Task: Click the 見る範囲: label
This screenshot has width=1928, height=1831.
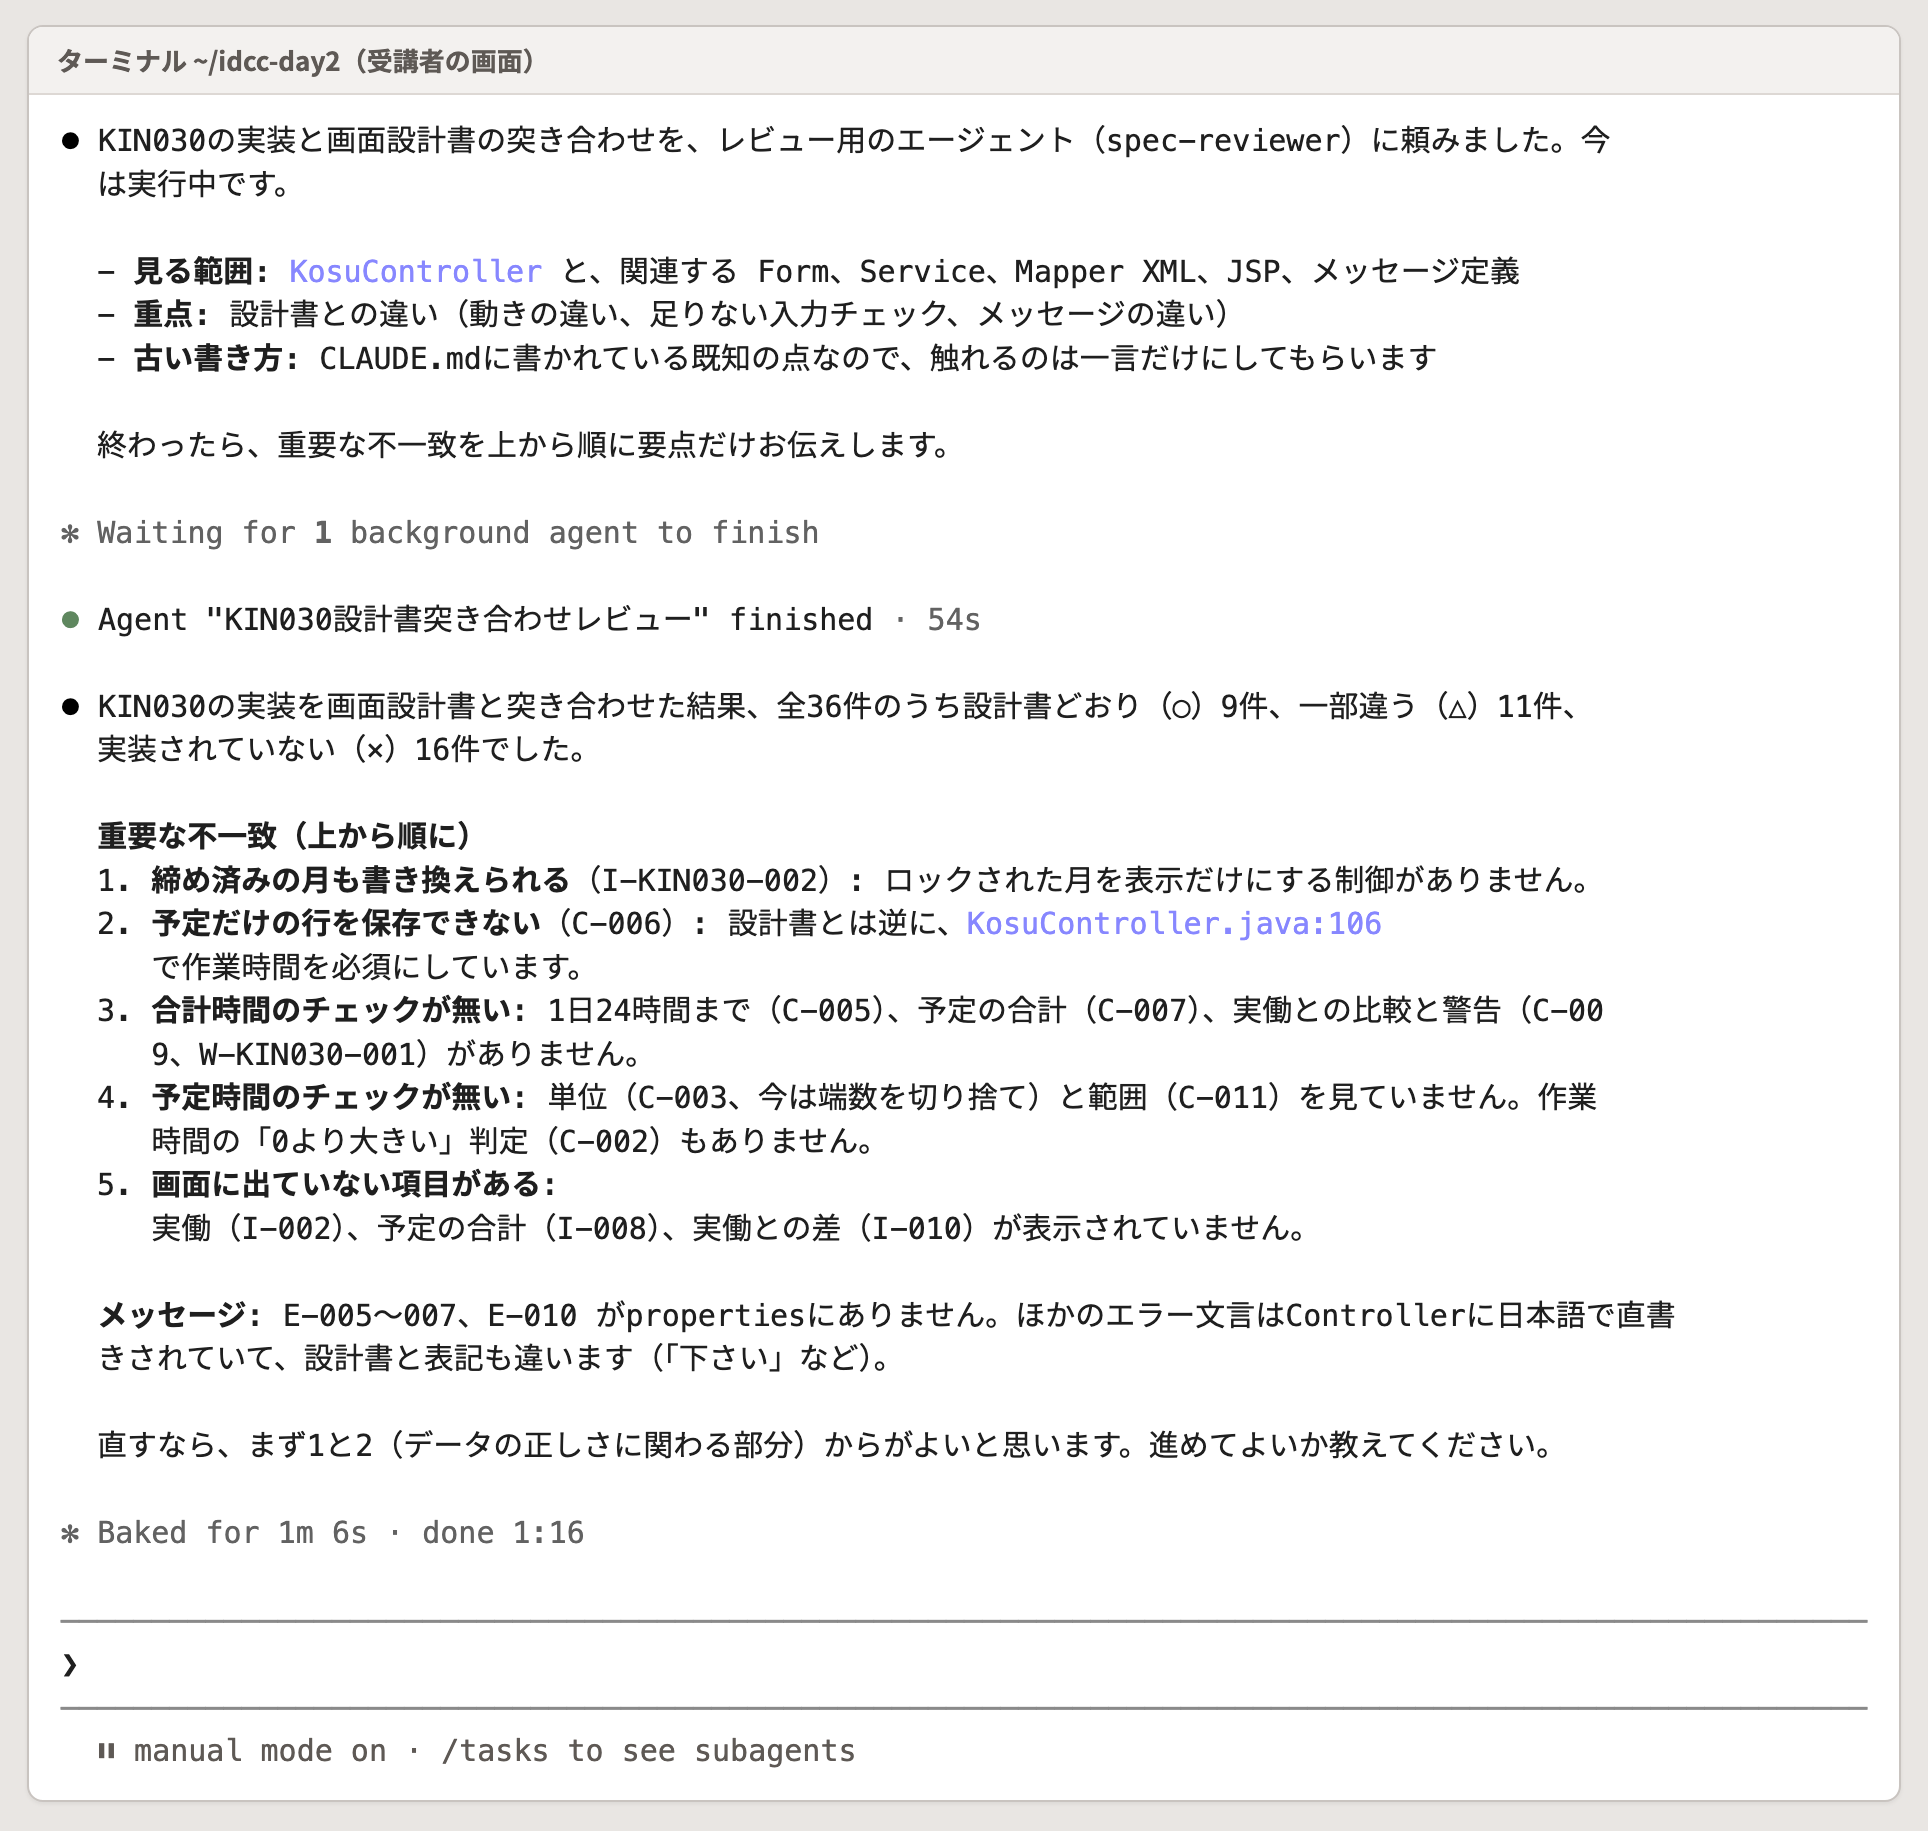Action: pos(201,272)
